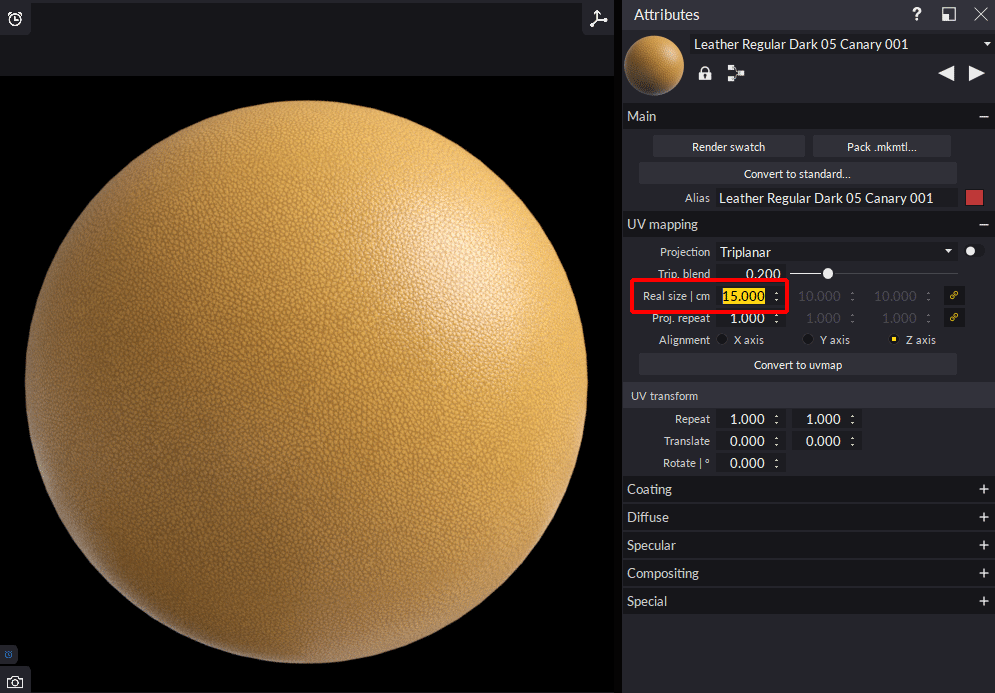The height and width of the screenshot is (693, 995).
Task: Click the alarm clock icon at top-left
Action: (15, 18)
